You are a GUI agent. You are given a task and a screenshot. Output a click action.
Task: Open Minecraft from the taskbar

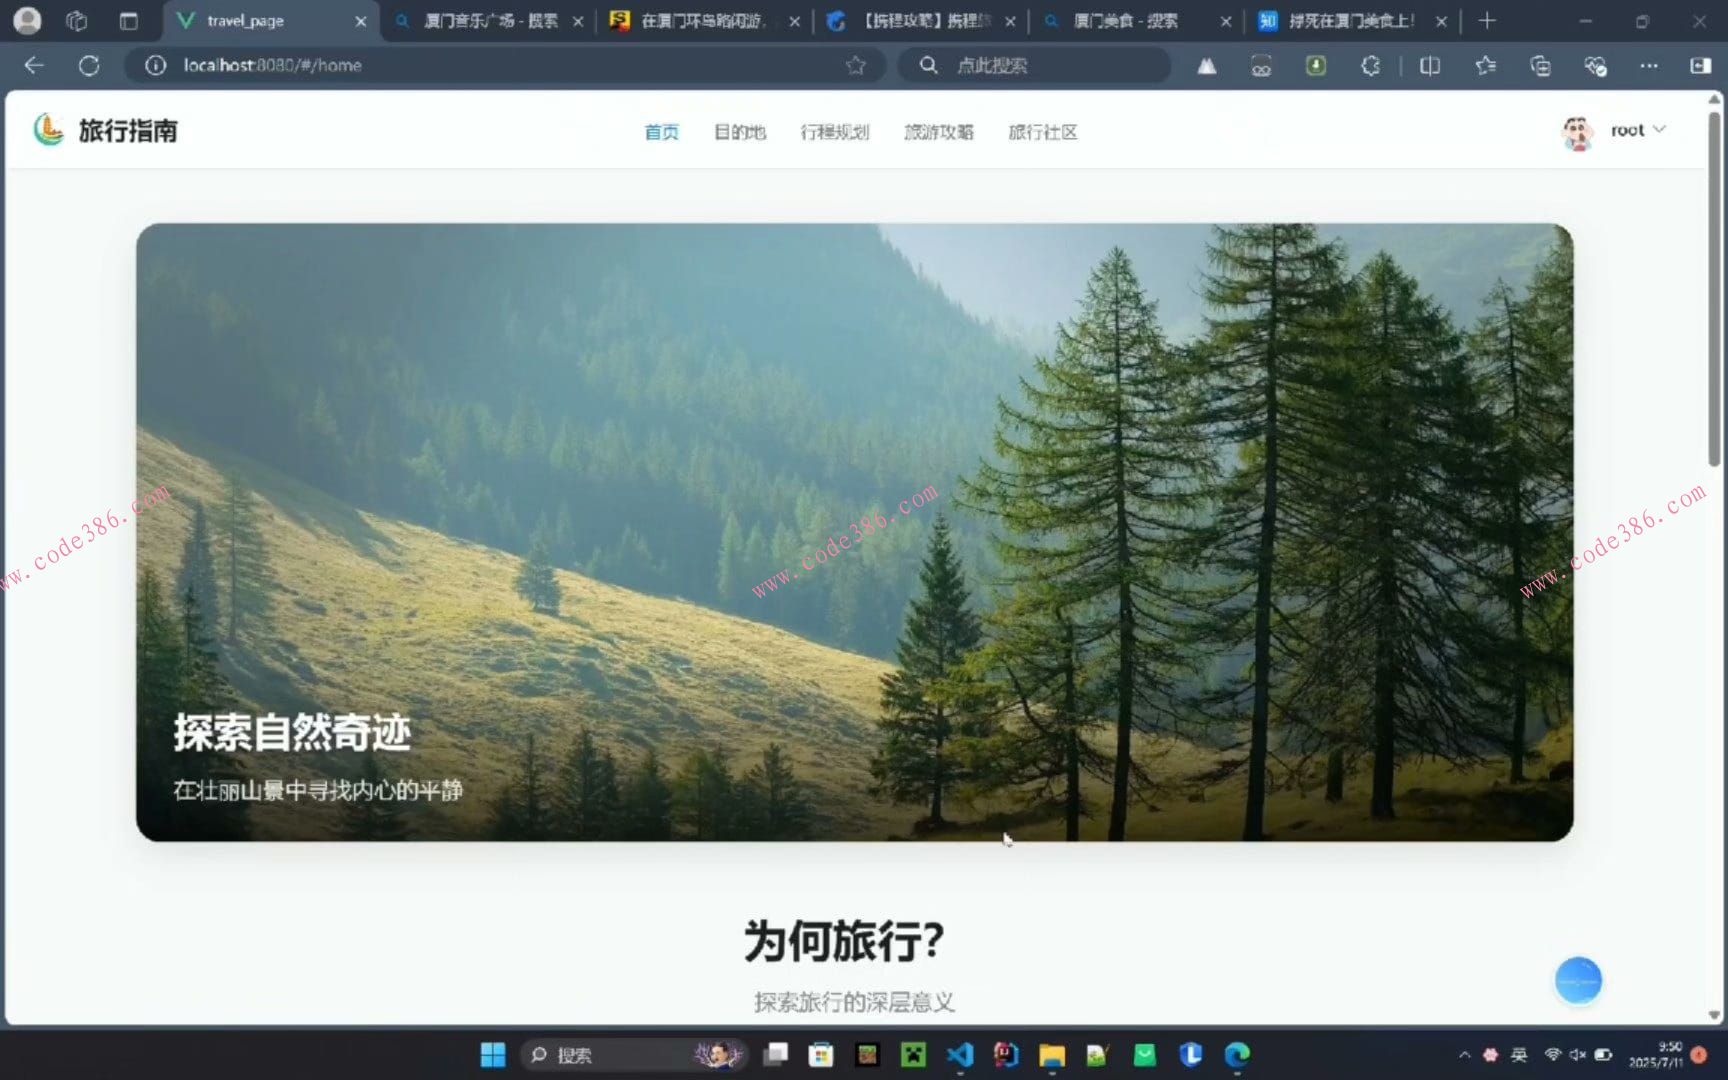tap(913, 1055)
